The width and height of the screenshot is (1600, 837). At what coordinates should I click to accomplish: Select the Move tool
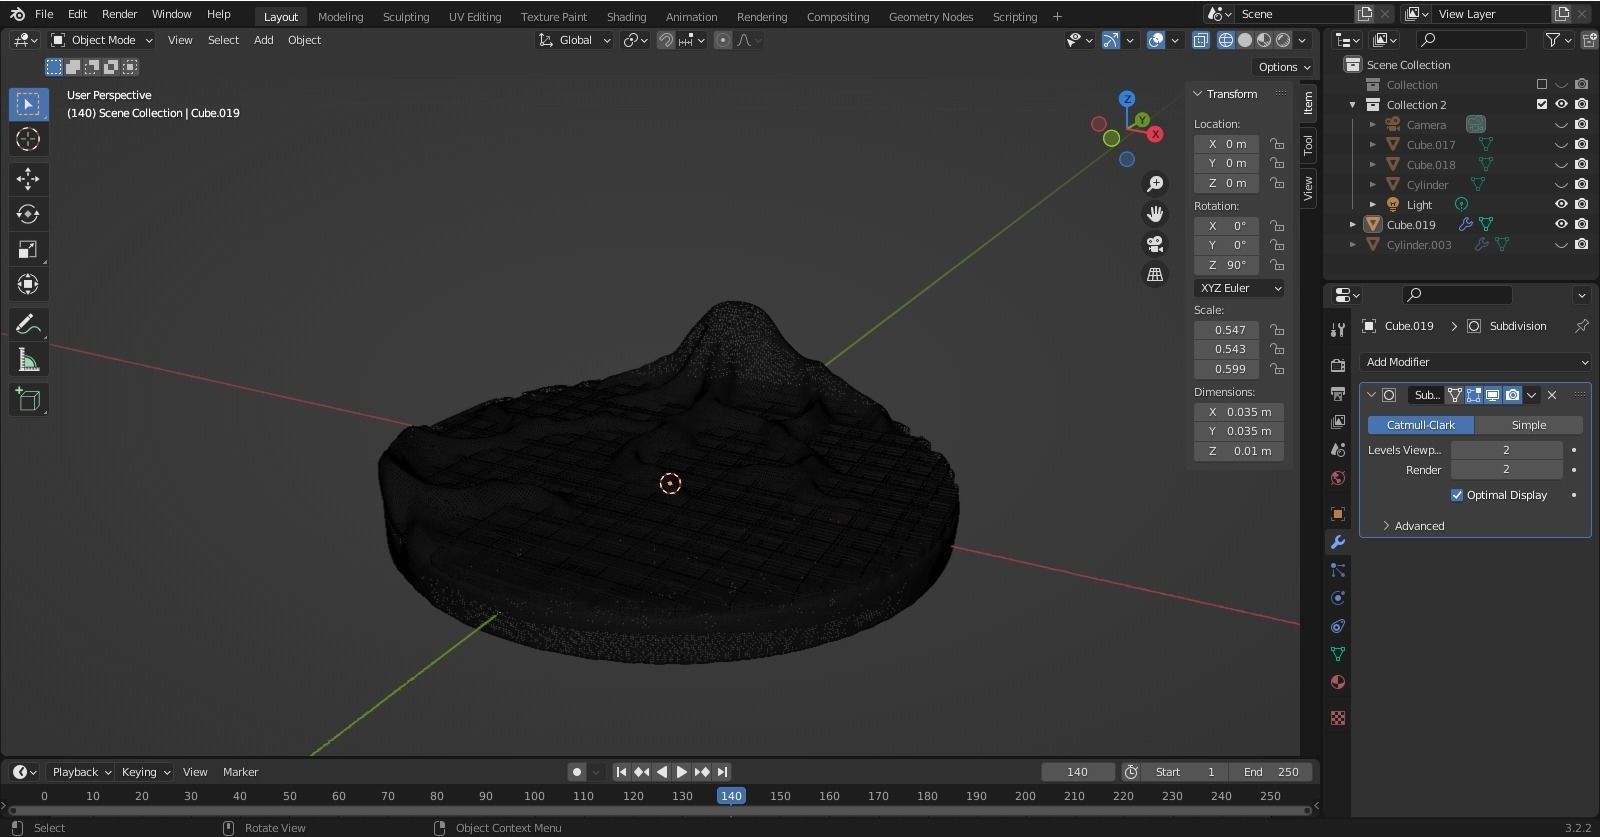pos(28,179)
